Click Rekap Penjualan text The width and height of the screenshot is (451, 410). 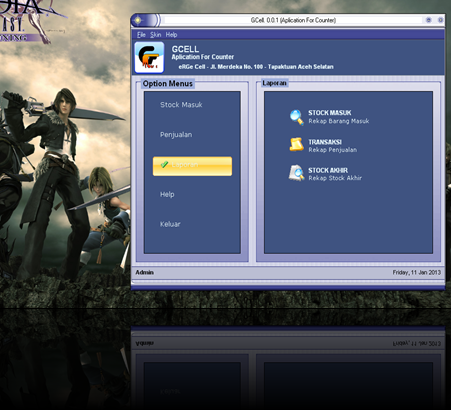click(333, 150)
